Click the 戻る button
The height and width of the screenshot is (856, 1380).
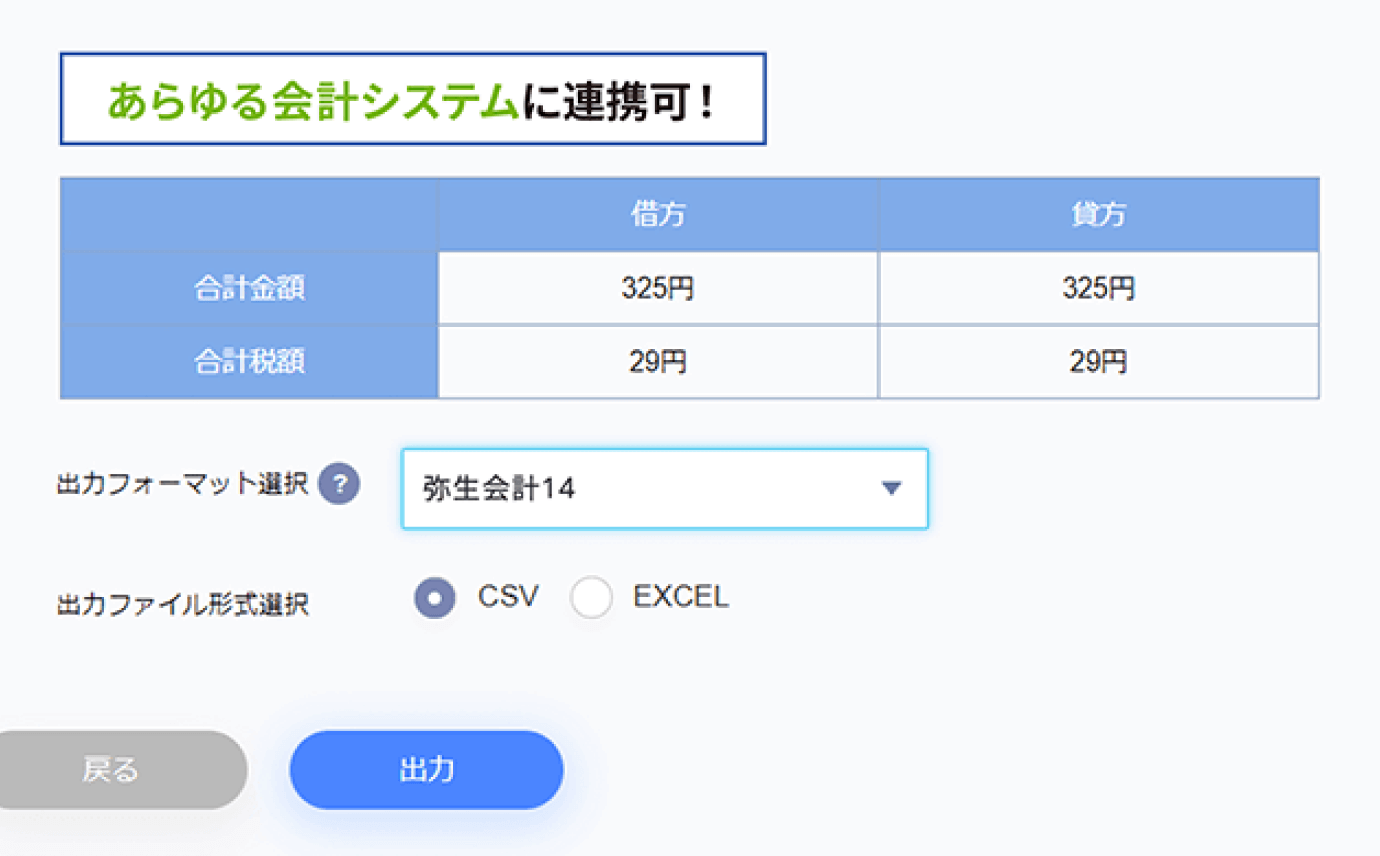[112, 769]
